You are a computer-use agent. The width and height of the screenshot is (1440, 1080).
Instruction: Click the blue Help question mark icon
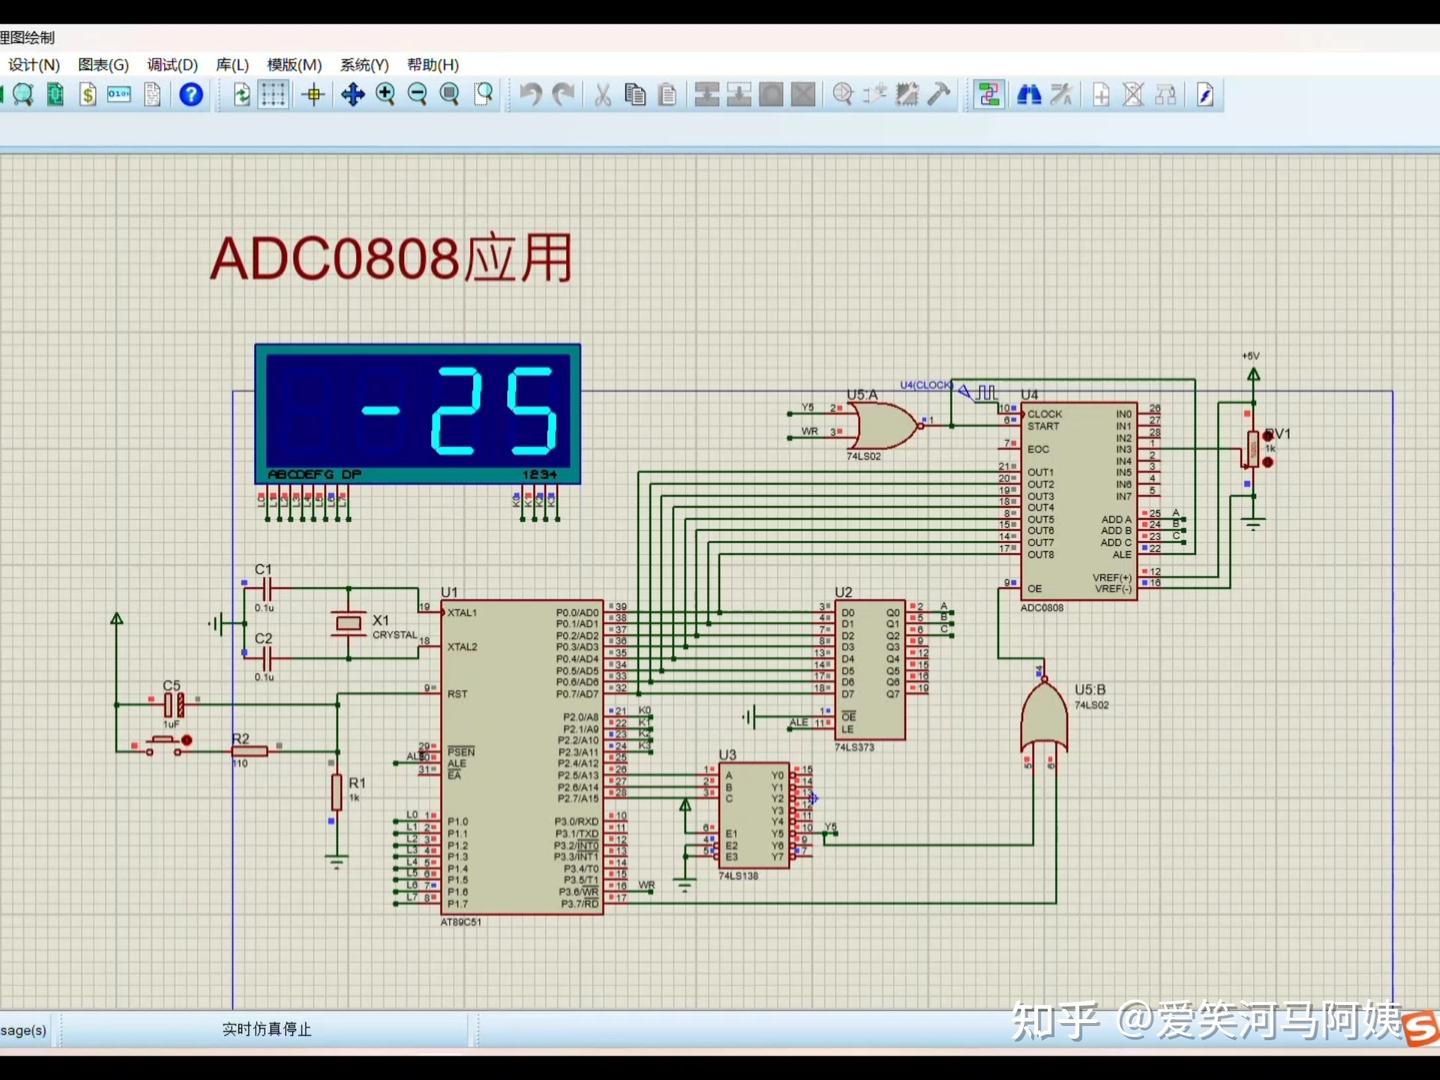[x=191, y=95]
